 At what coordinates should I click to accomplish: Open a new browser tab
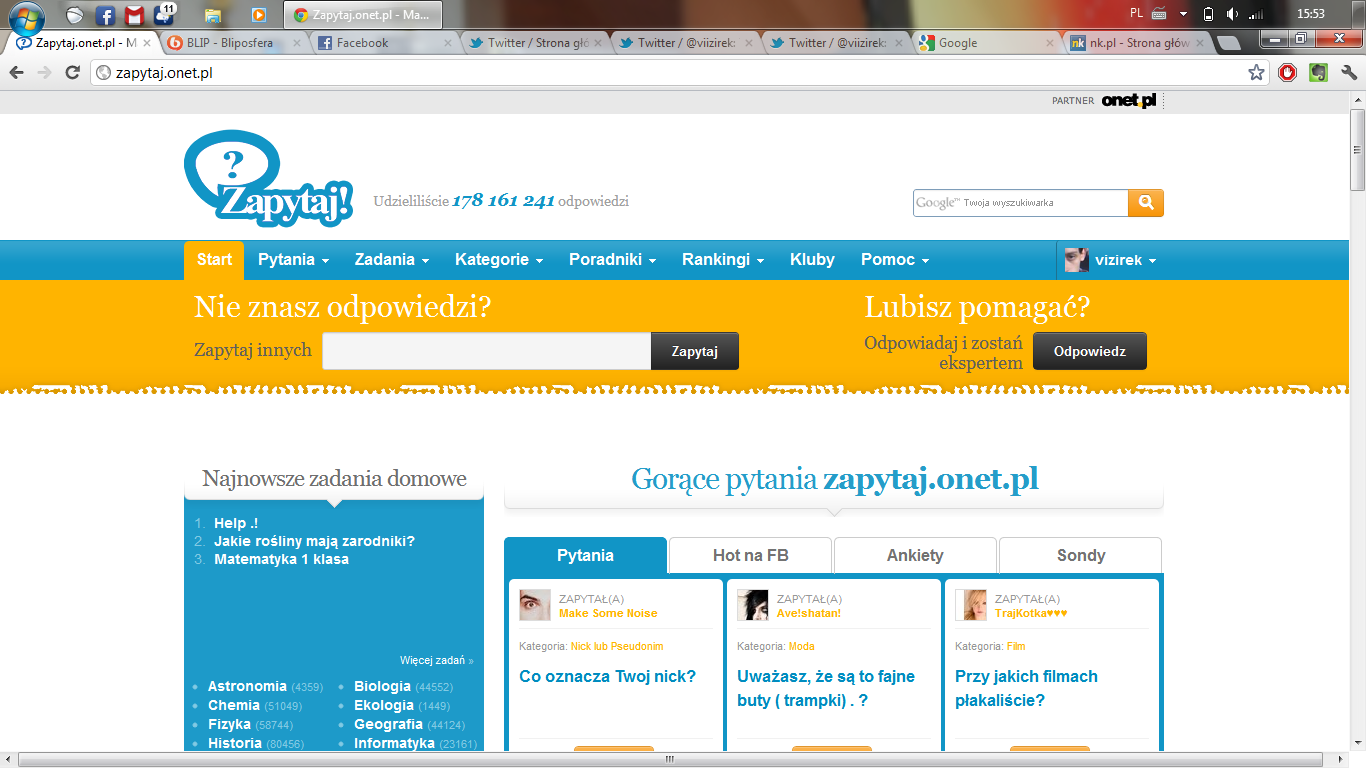click(1229, 43)
